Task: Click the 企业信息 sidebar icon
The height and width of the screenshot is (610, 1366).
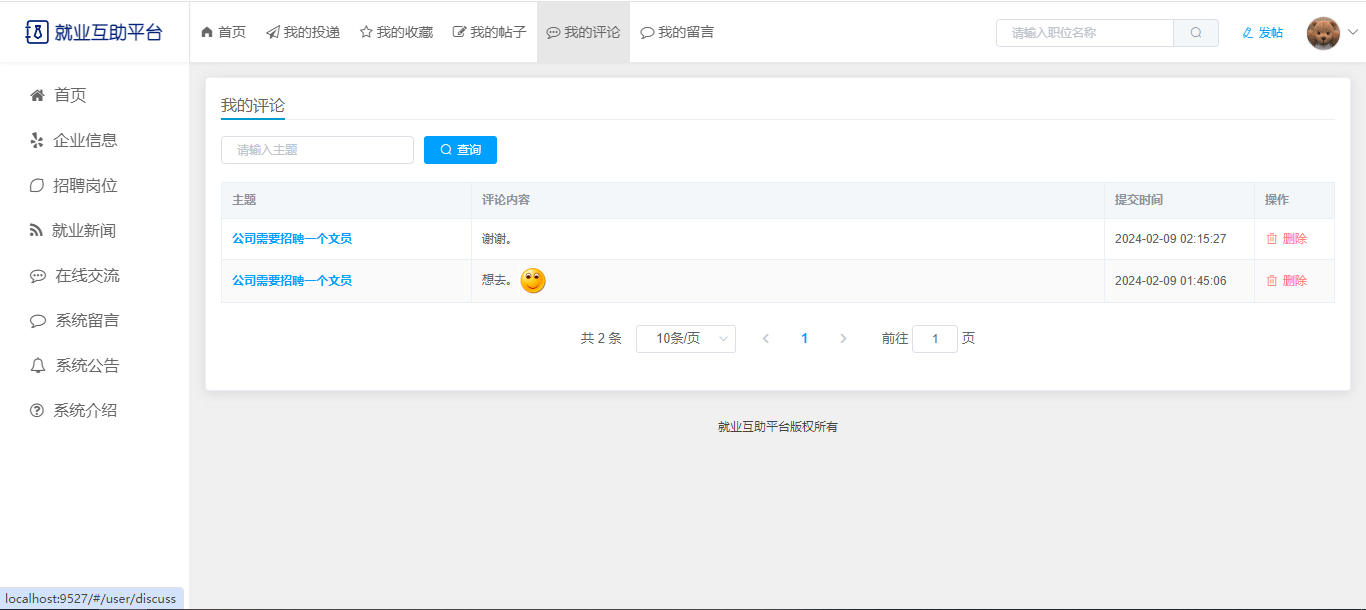Action: click(x=37, y=140)
